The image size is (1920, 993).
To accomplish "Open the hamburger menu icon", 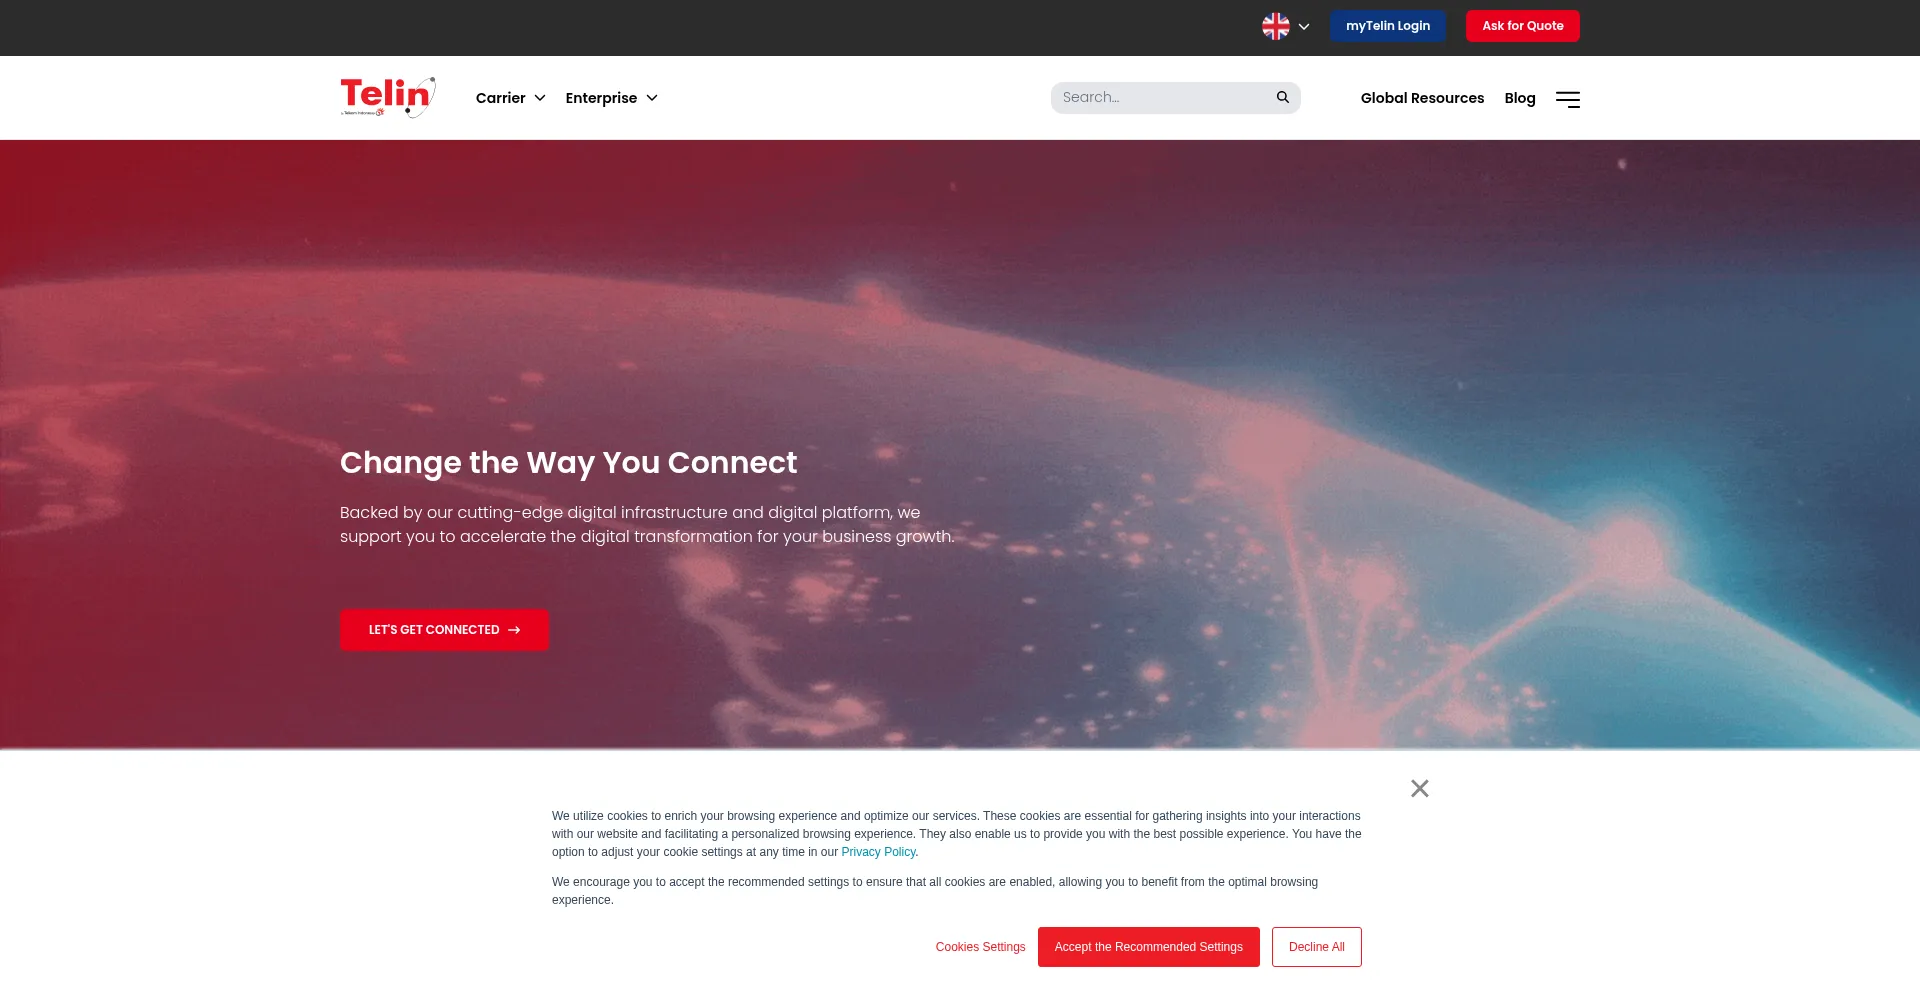I will coord(1567,99).
